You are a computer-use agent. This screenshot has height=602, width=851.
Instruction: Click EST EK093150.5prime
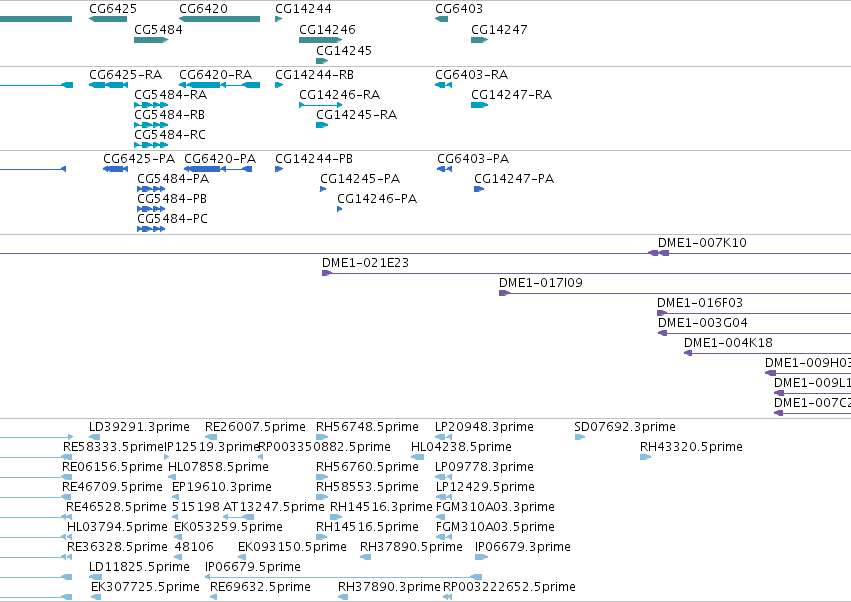click(x=293, y=547)
